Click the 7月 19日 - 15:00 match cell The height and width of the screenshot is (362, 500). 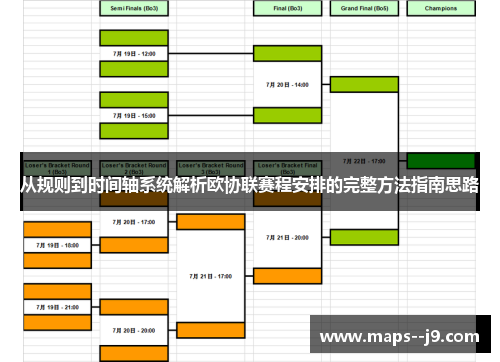tap(134, 116)
